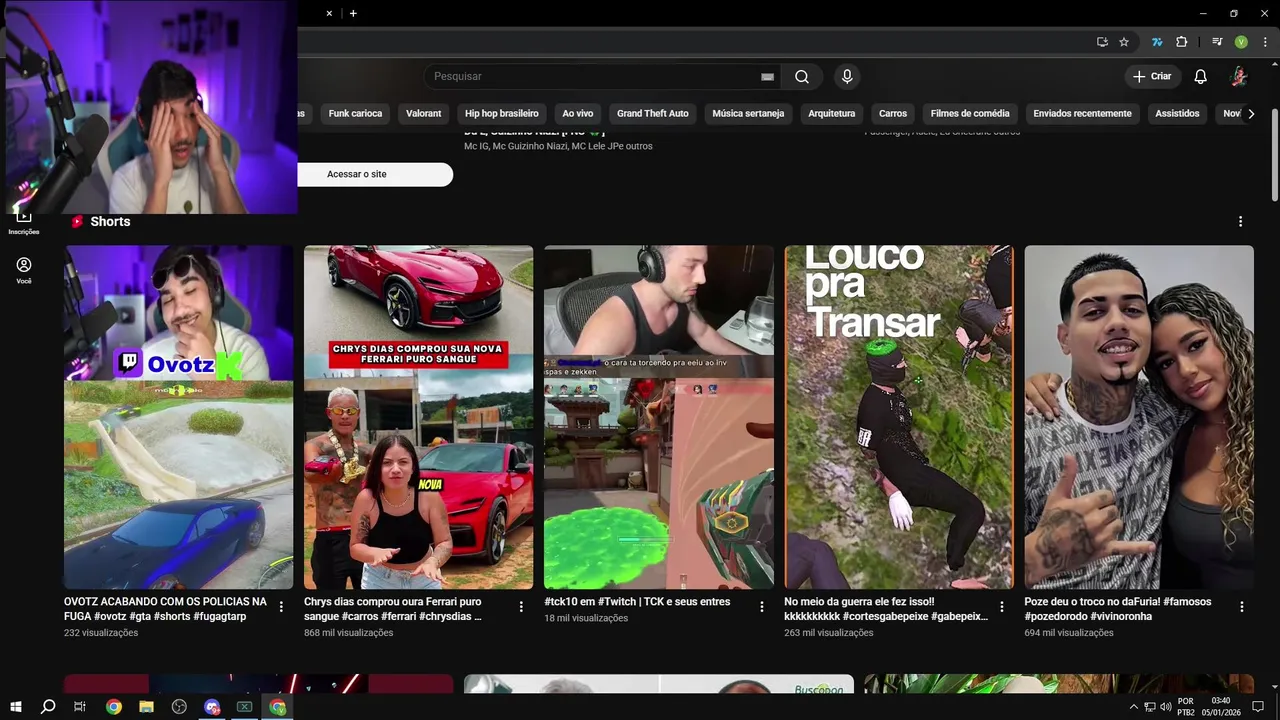This screenshot has height=720, width=1280.
Task: Open title Chrys dias comprou oura Ferrari
Action: [x=393, y=609]
